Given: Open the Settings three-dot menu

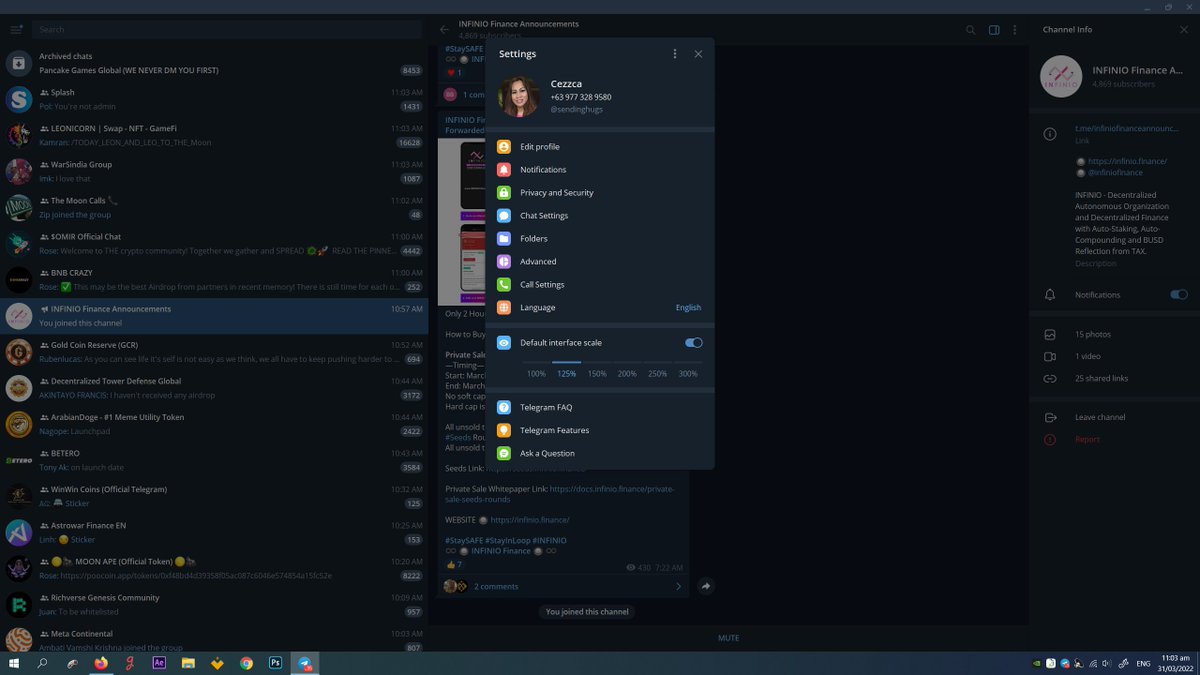Looking at the screenshot, I should coord(675,54).
